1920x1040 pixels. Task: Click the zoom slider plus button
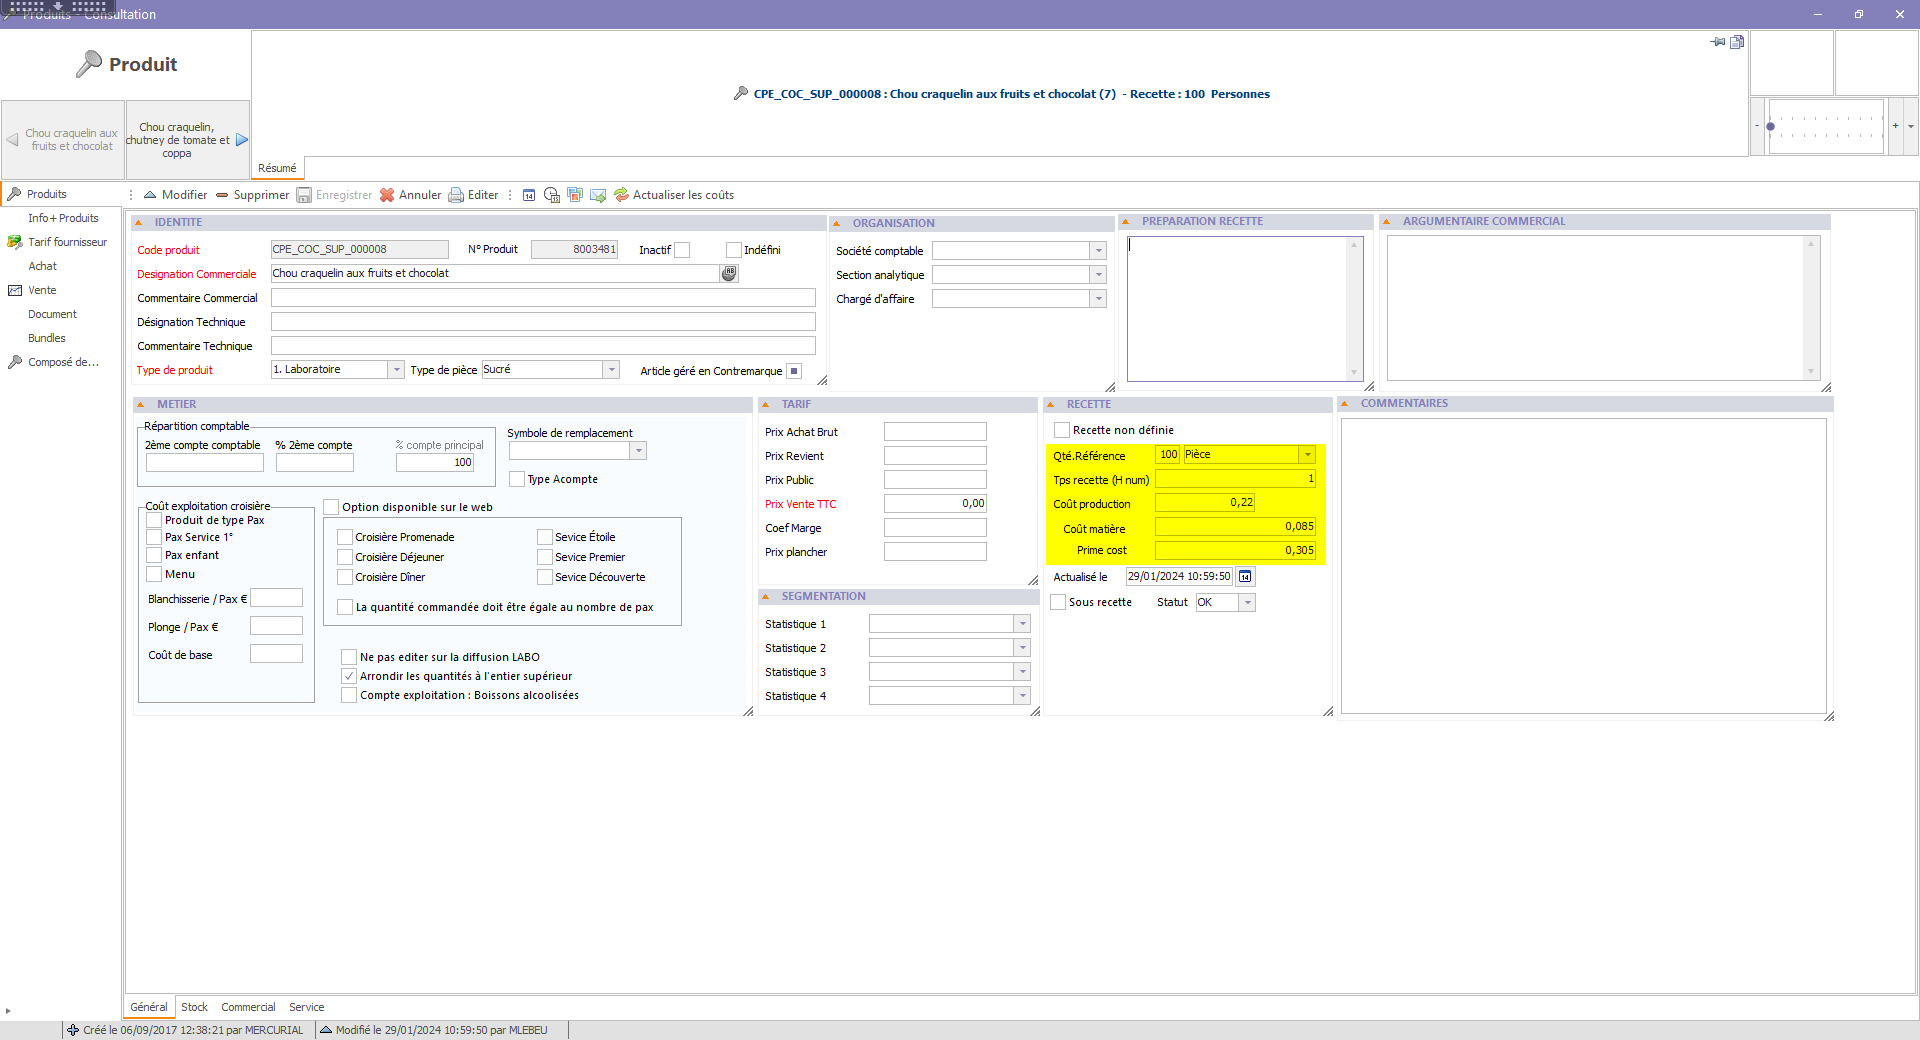pos(1895,126)
